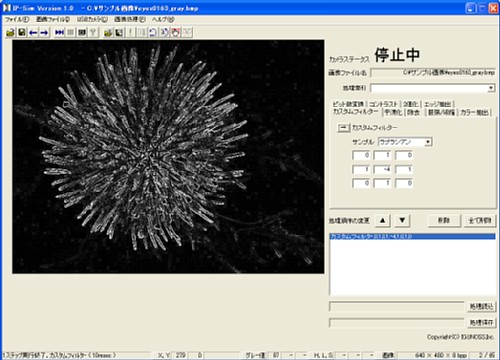Image resolution: width=500 pixels, height=360 pixels.
Task: Click the path field beside 処理保存
Action: tap(397, 322)
